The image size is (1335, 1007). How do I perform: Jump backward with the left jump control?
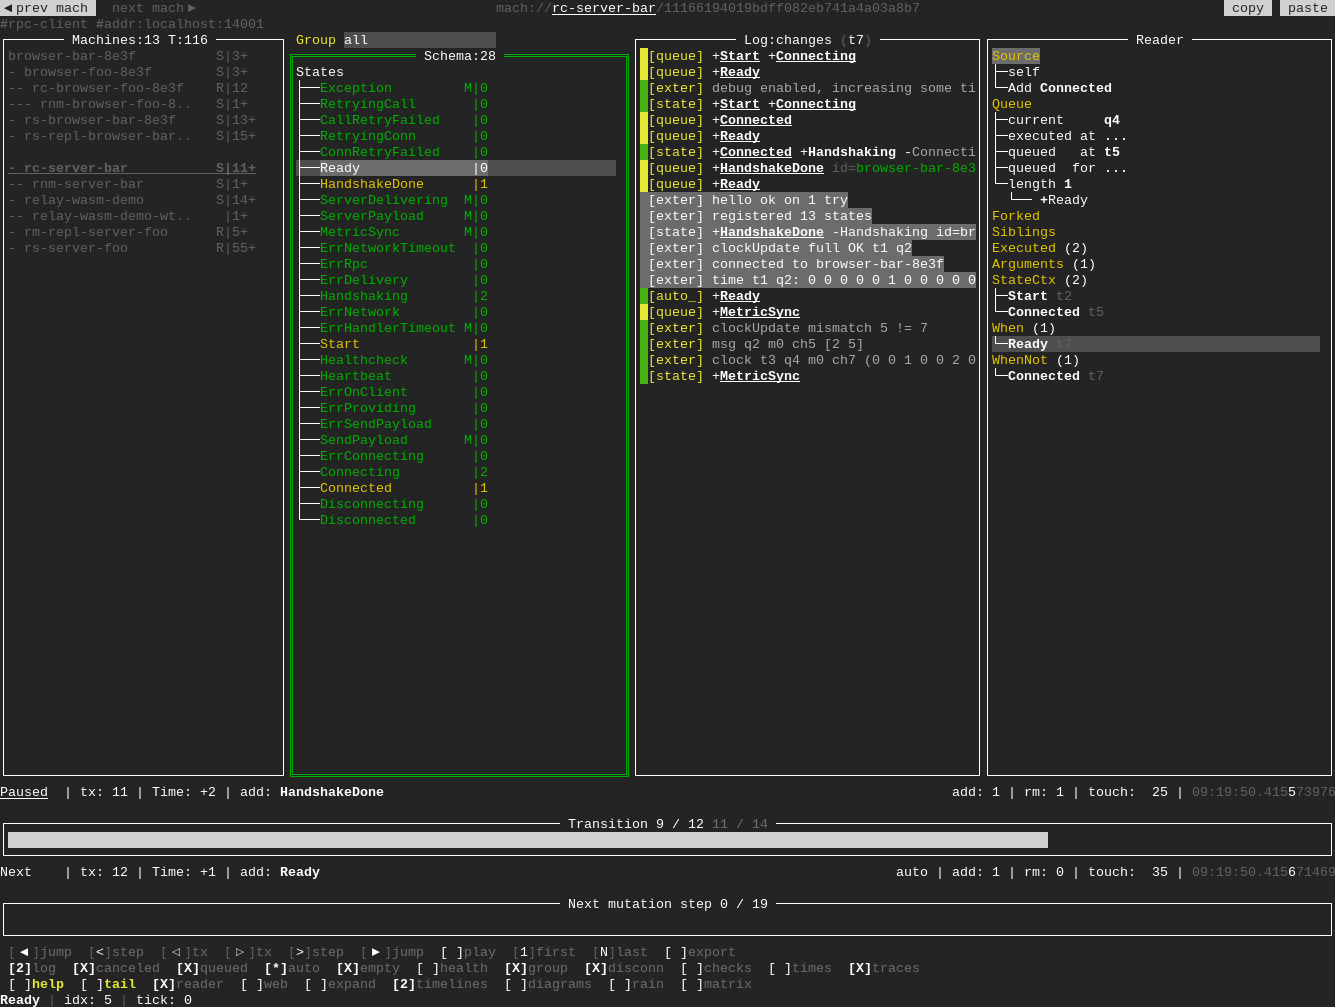[40, 952]
